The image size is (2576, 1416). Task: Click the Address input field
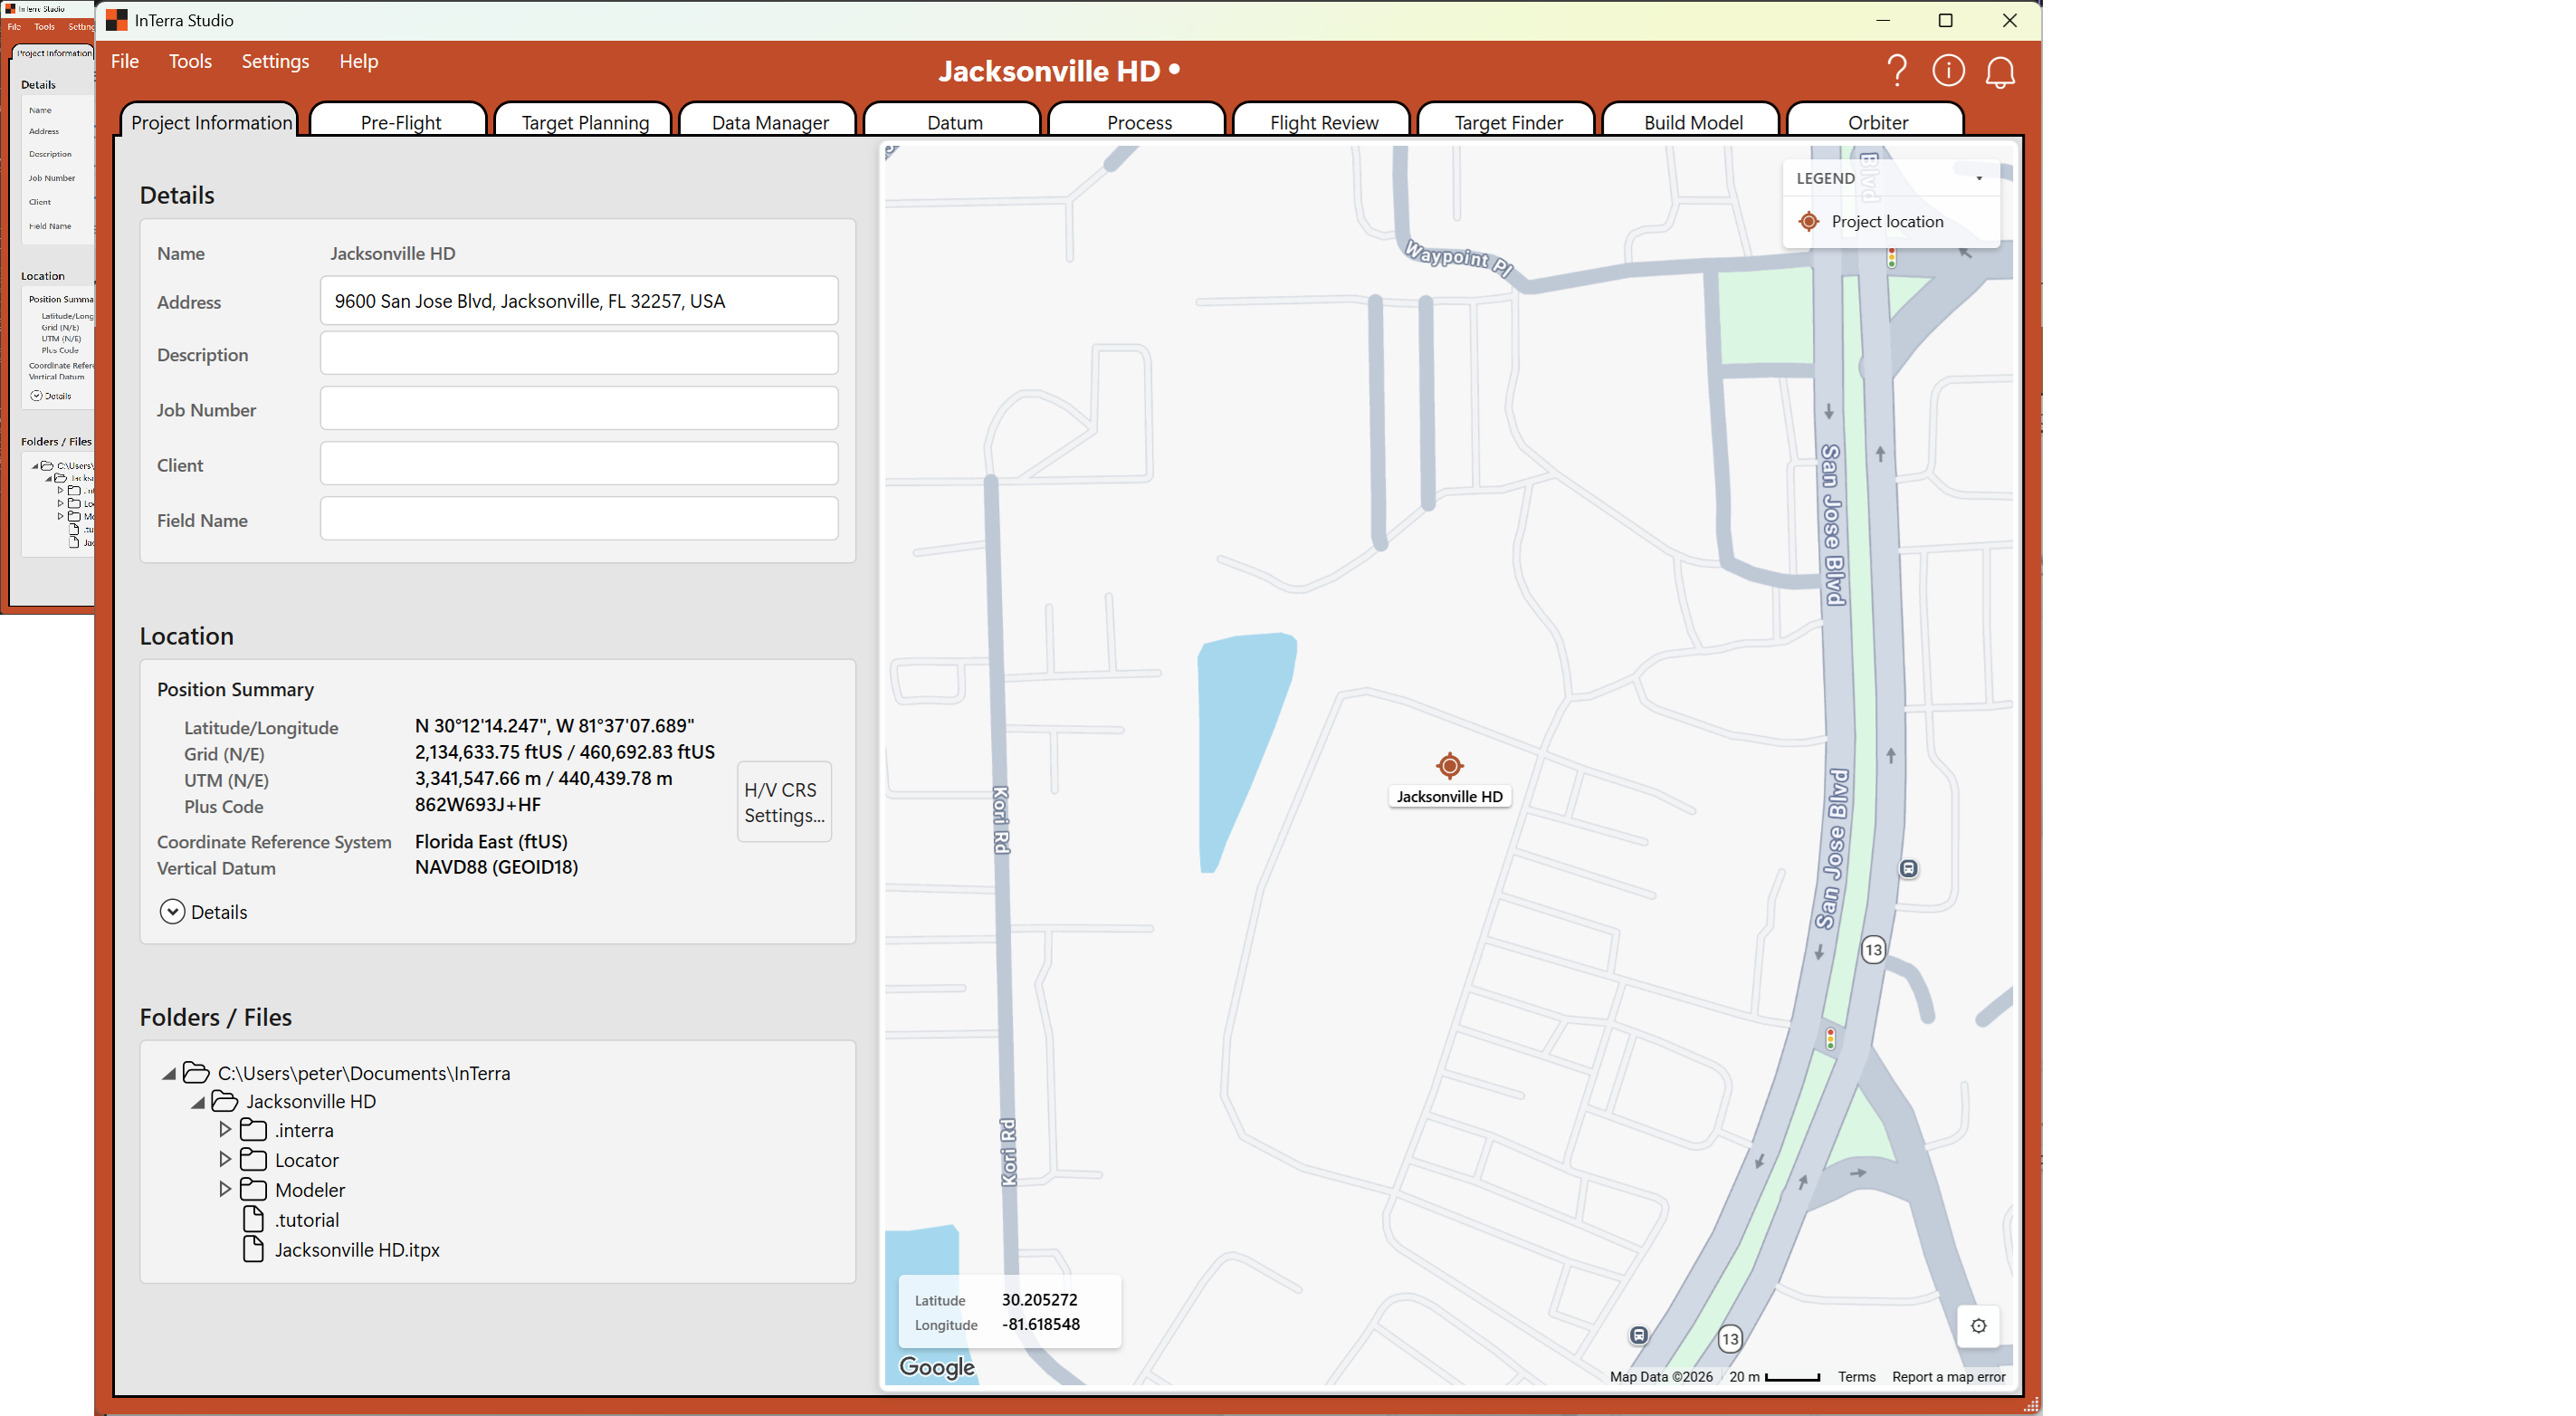click(579, 301)
